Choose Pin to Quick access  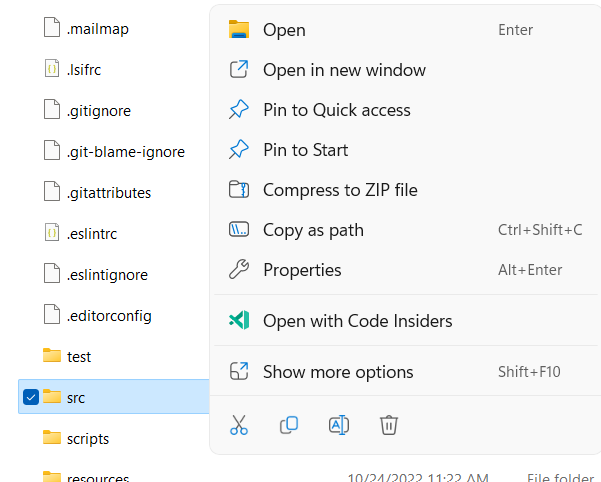336,110
